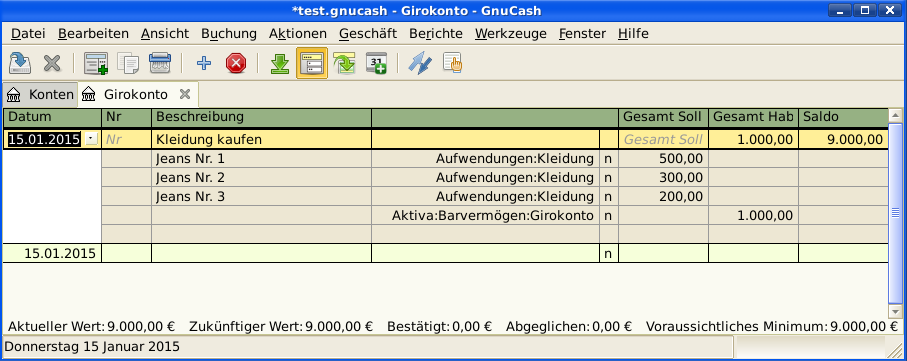Click the Print toolbar icon
The image size is (907, 361).
click(x=160, y=63)
